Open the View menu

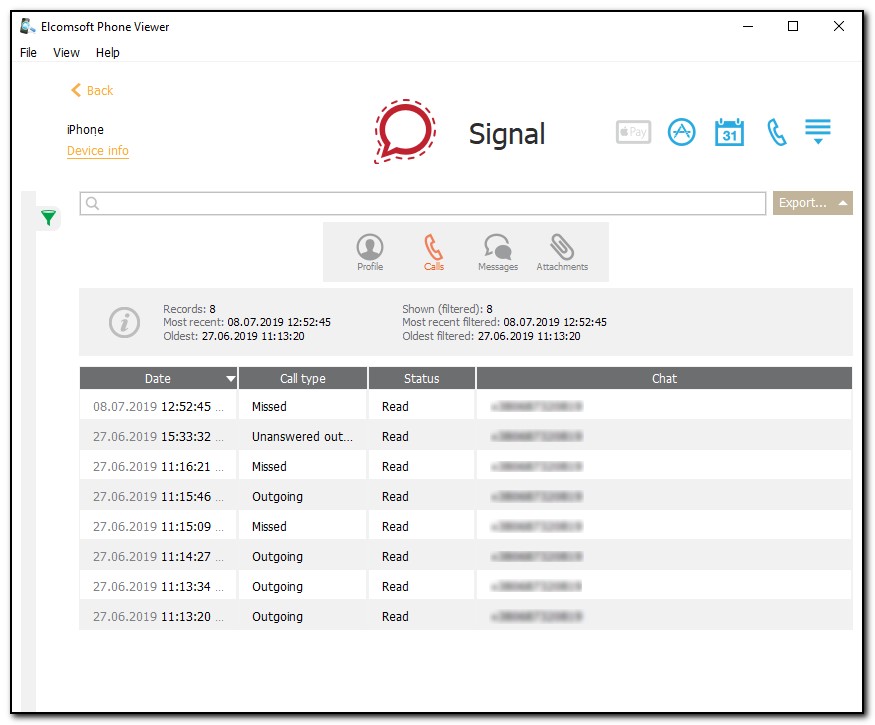click(x=66, y=52)
